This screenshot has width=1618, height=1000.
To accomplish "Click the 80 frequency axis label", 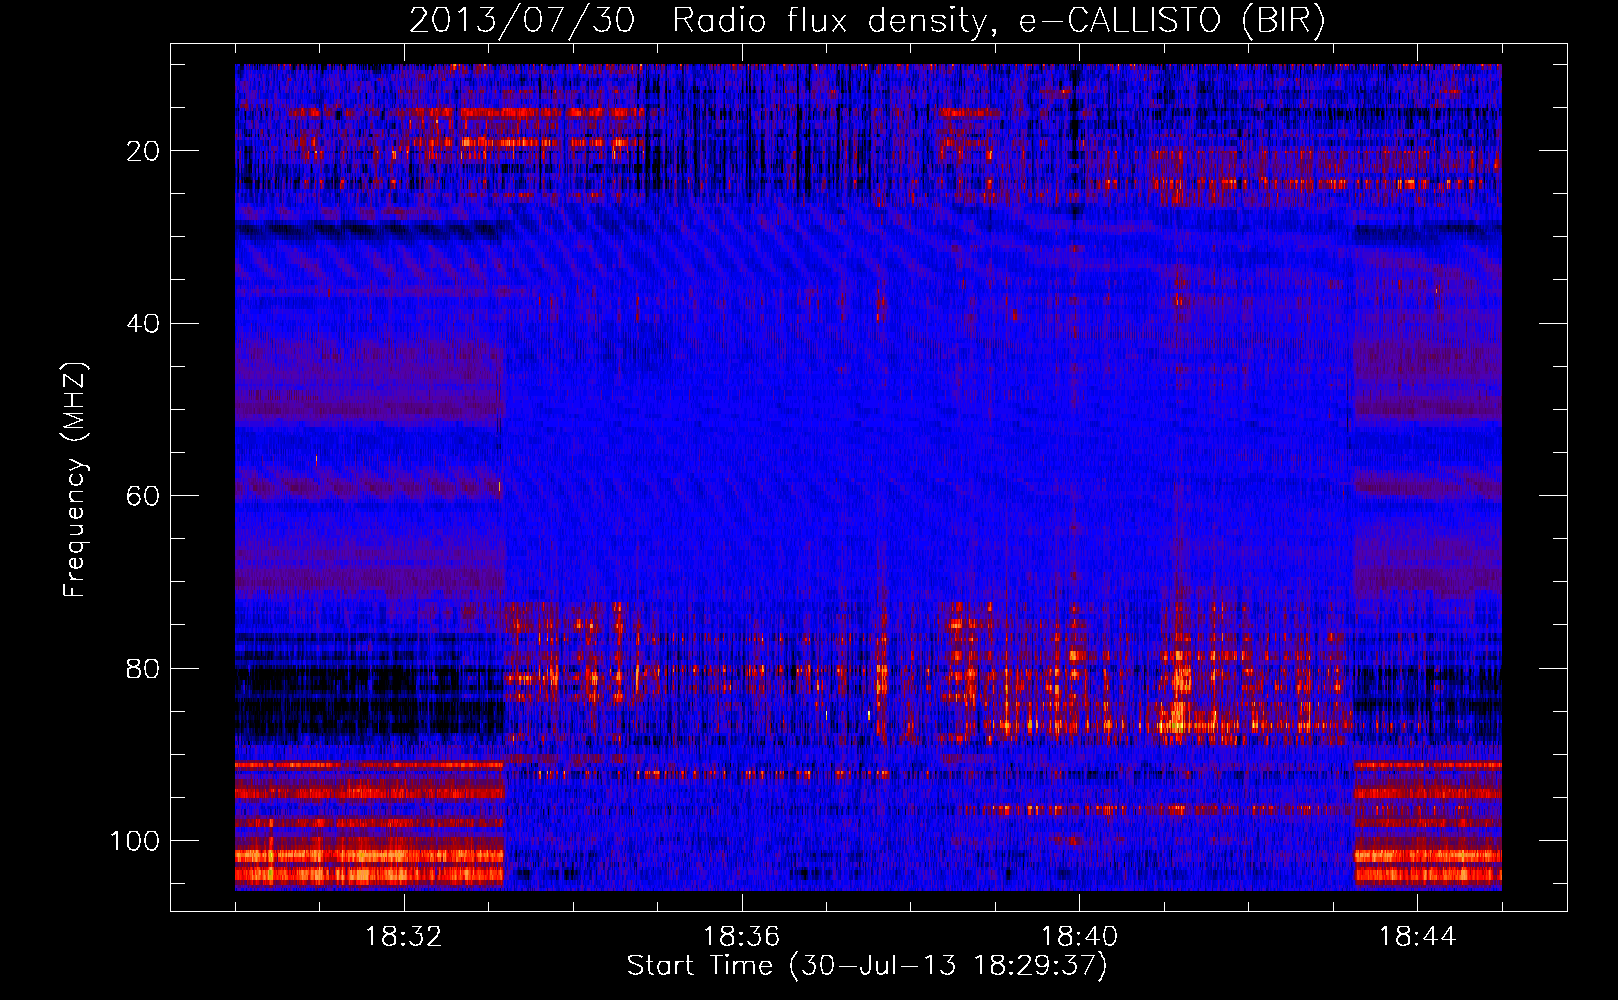I will point(144,669).
